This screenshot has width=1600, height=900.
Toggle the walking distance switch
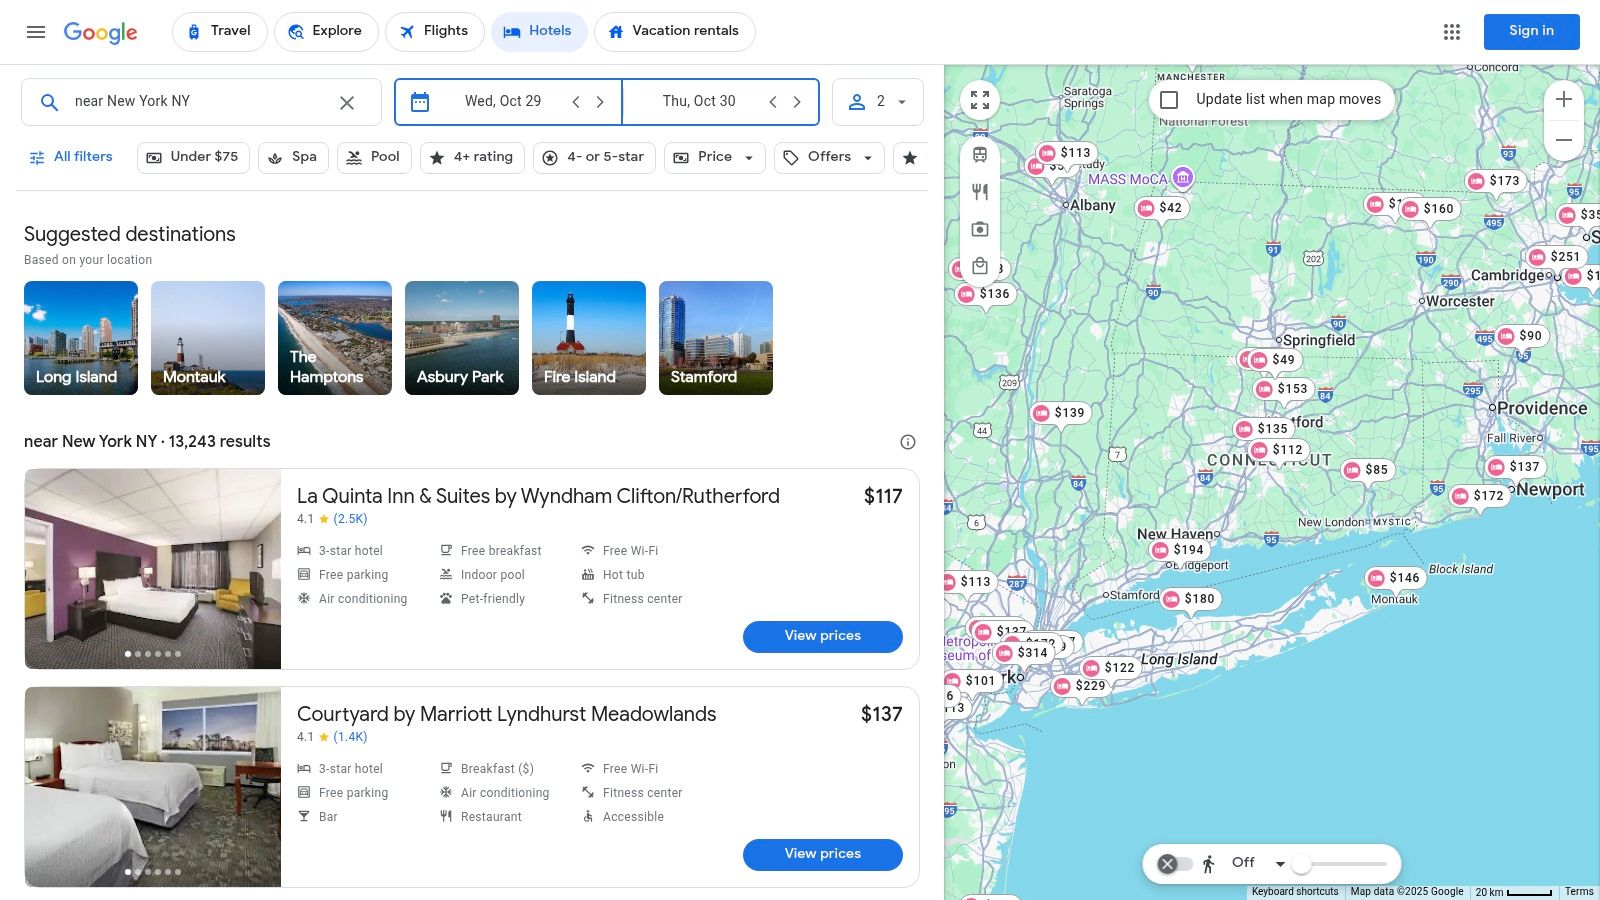click(1175, 864)
